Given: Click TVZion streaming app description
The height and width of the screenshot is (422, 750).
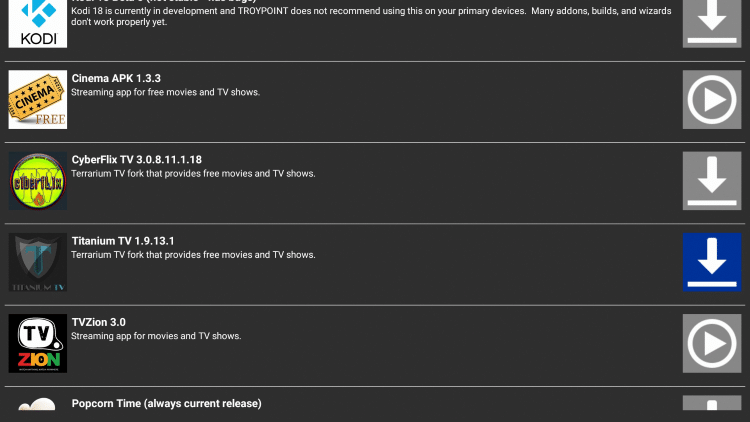Looking at the screenshot, I should (156, 336).
